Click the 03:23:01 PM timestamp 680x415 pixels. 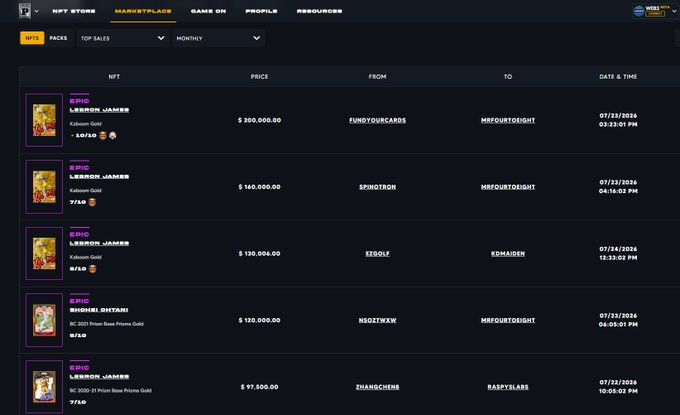618,124
